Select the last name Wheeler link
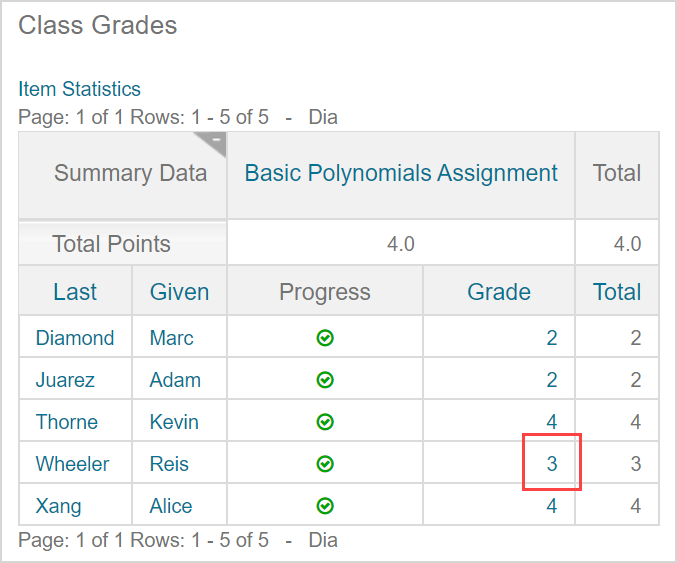 tap(72, 464)
